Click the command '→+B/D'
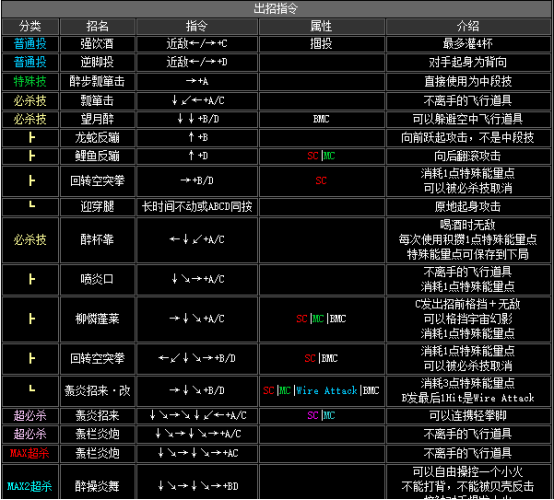The width and height of the screenshot is (554, 500). 197,181
